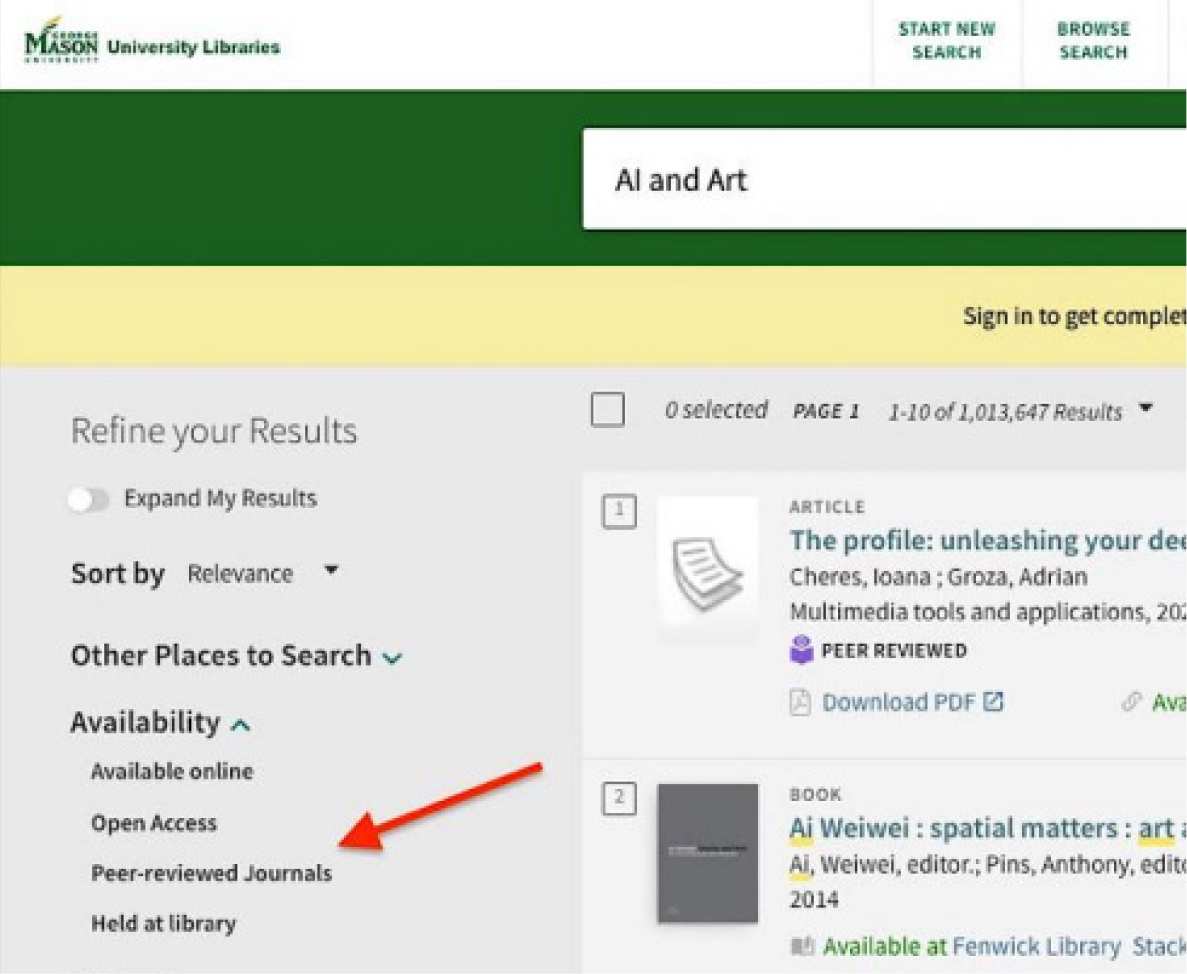The width and height of the screenshot is (1187, 974).
Task: Open Sort by Relevance dropdown
Action: [262, 574]
